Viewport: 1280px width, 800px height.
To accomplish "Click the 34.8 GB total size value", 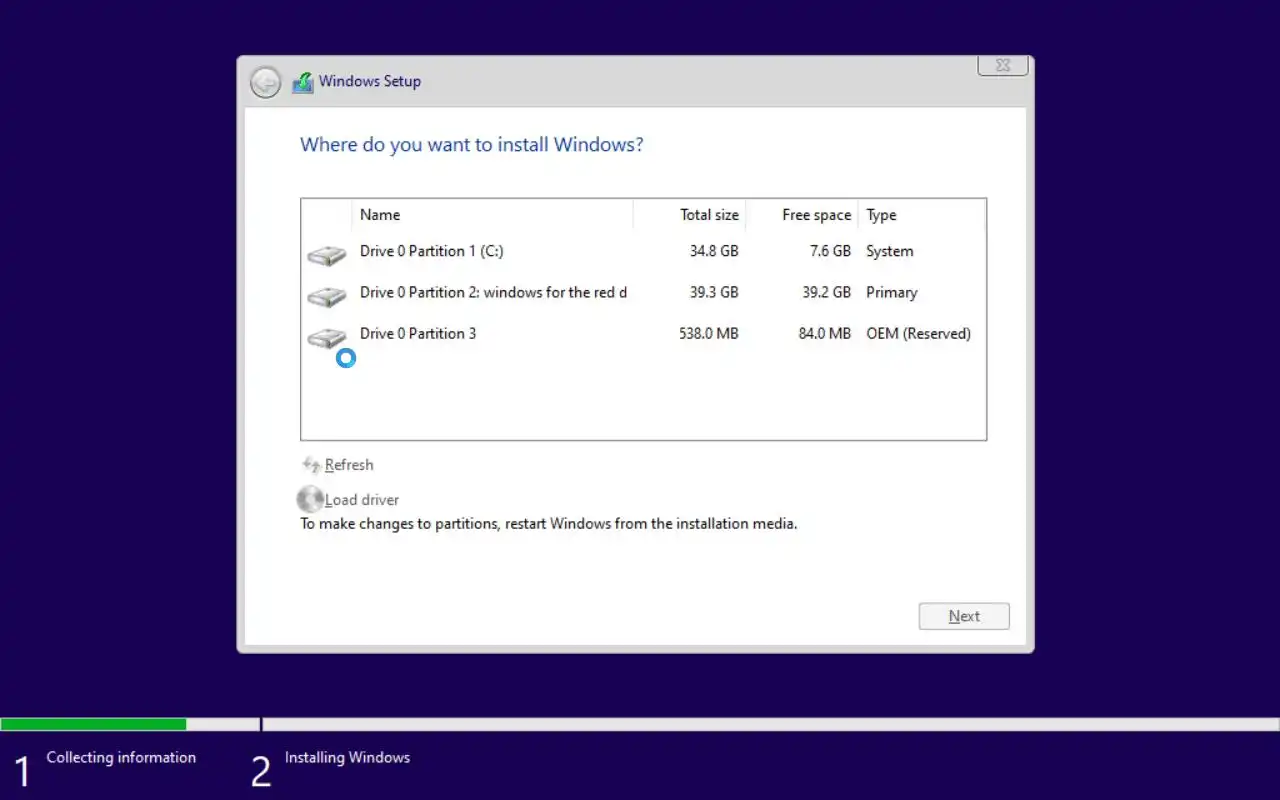I will tap(714, 252).
